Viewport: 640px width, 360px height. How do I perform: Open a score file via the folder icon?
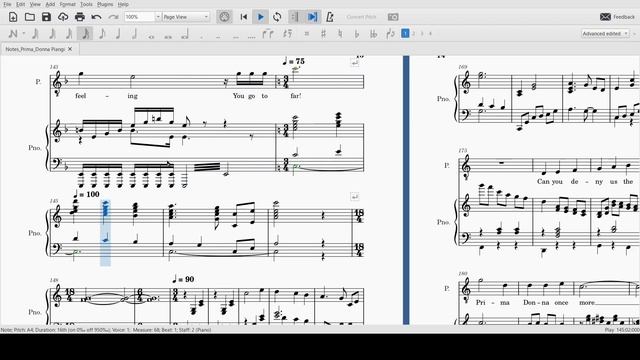(30, 17)
